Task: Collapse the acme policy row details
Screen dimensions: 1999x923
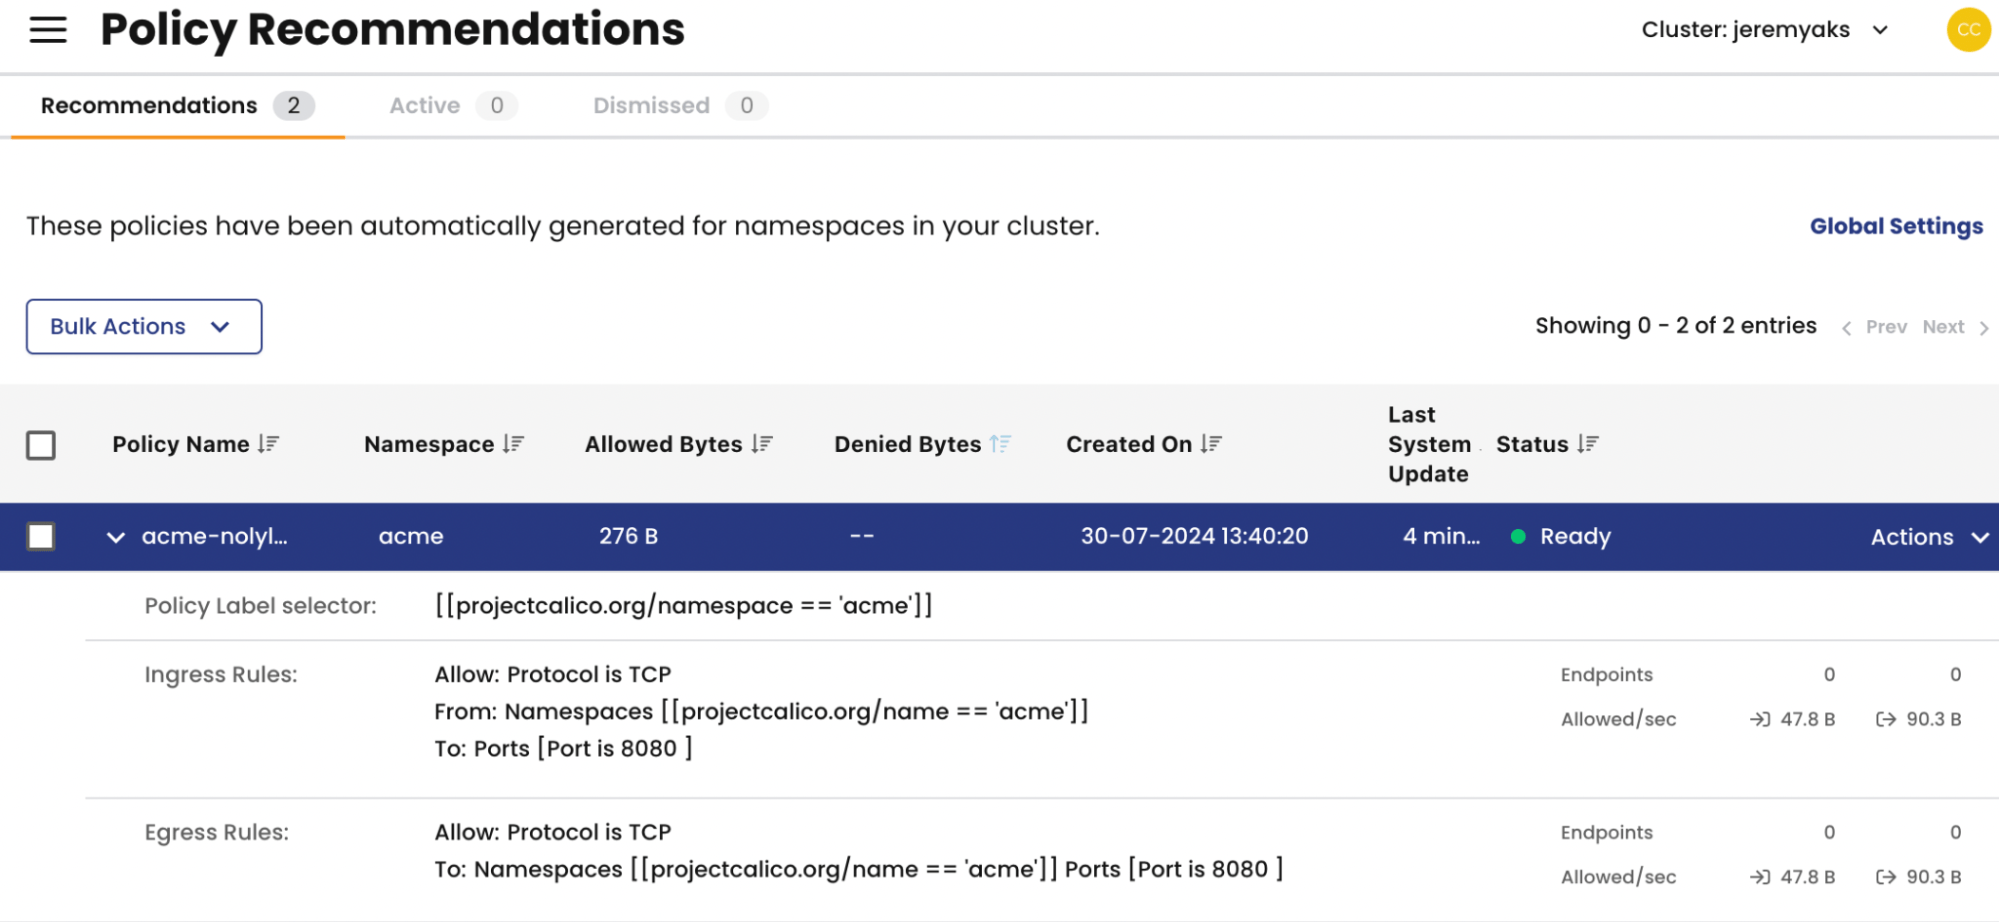Action: pos(116,537)
